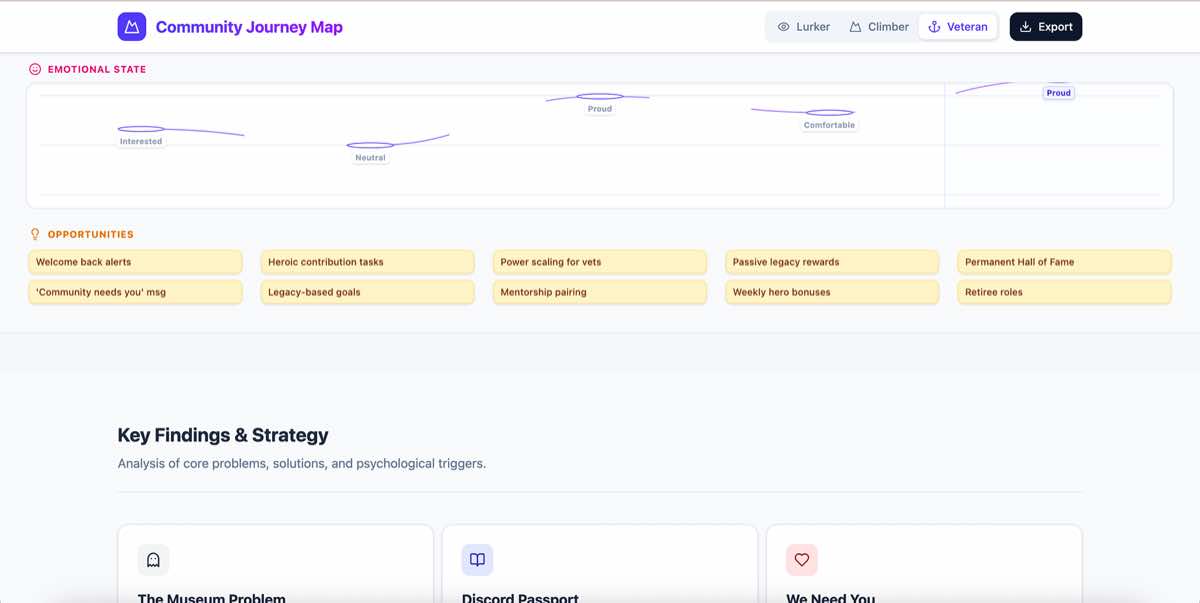The height and width of the screenshot is (603, 1200).
Task: Select the 'Welcome back alerts' opportunity
Action: 135,262
